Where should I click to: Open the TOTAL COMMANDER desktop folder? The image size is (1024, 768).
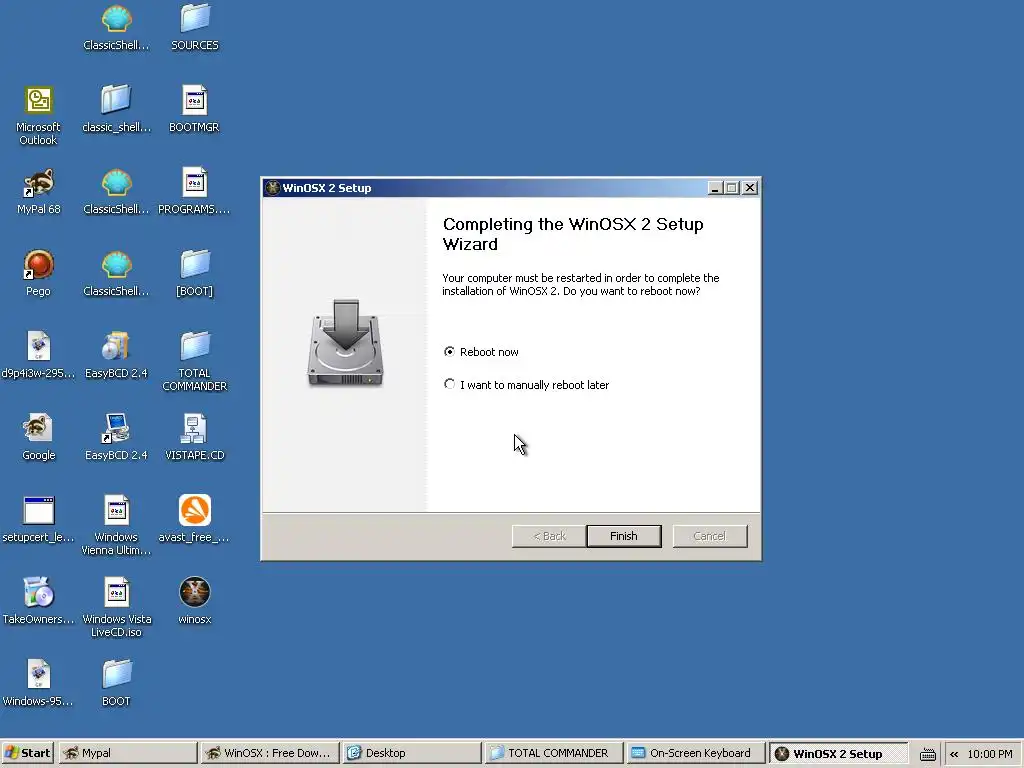(x=195, y=361)
